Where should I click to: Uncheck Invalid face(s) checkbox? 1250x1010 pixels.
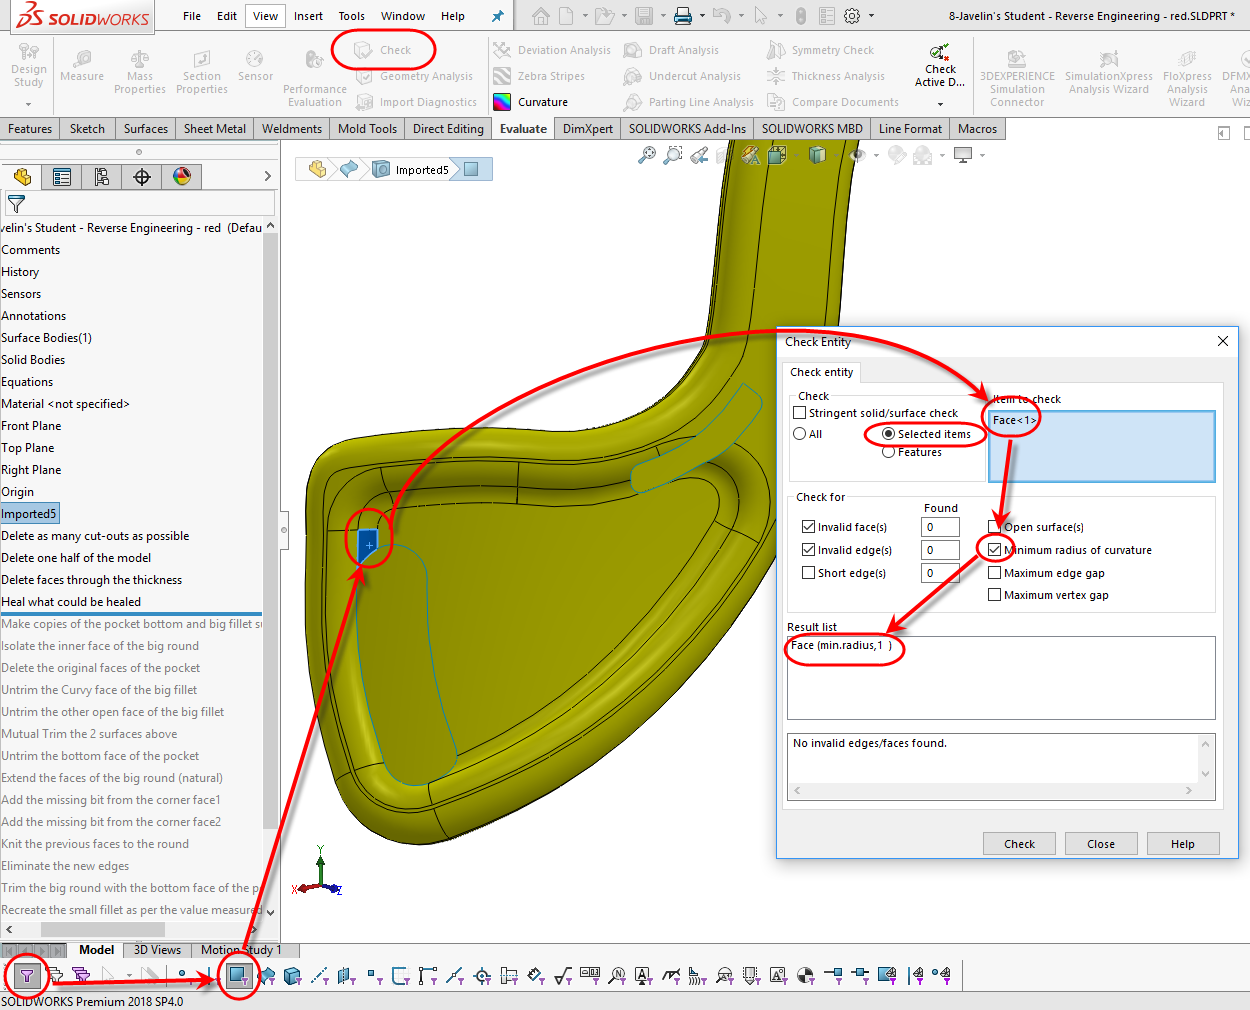point(808,526)
